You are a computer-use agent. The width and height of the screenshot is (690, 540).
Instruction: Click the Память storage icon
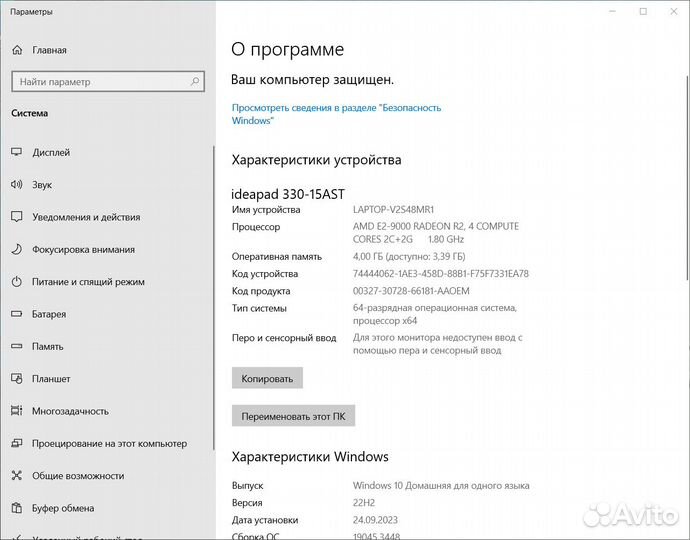point(16,346)
